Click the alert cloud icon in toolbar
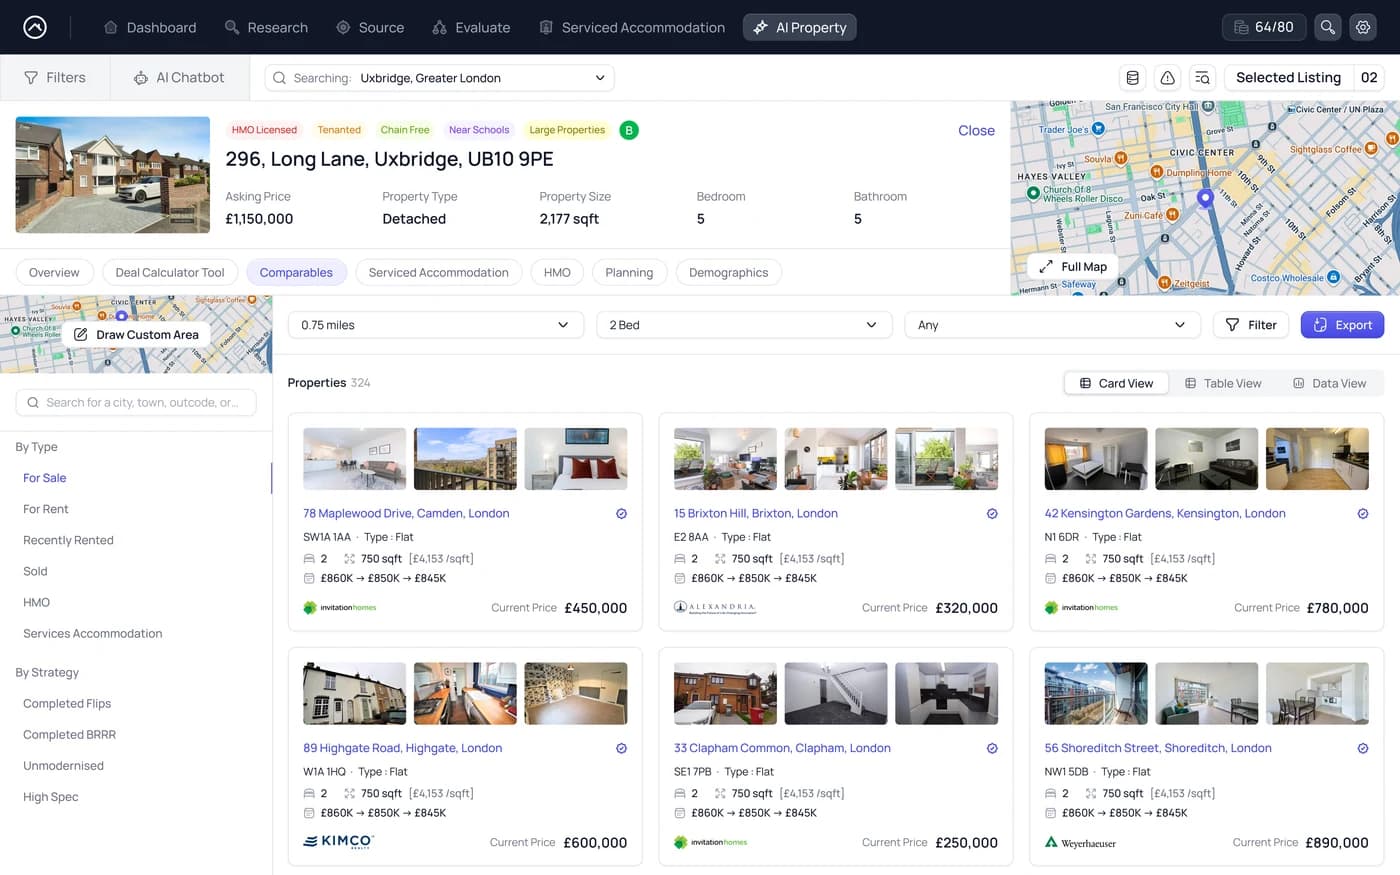The width and height of the screenshot is (1400, 875). click(1167, 77)
